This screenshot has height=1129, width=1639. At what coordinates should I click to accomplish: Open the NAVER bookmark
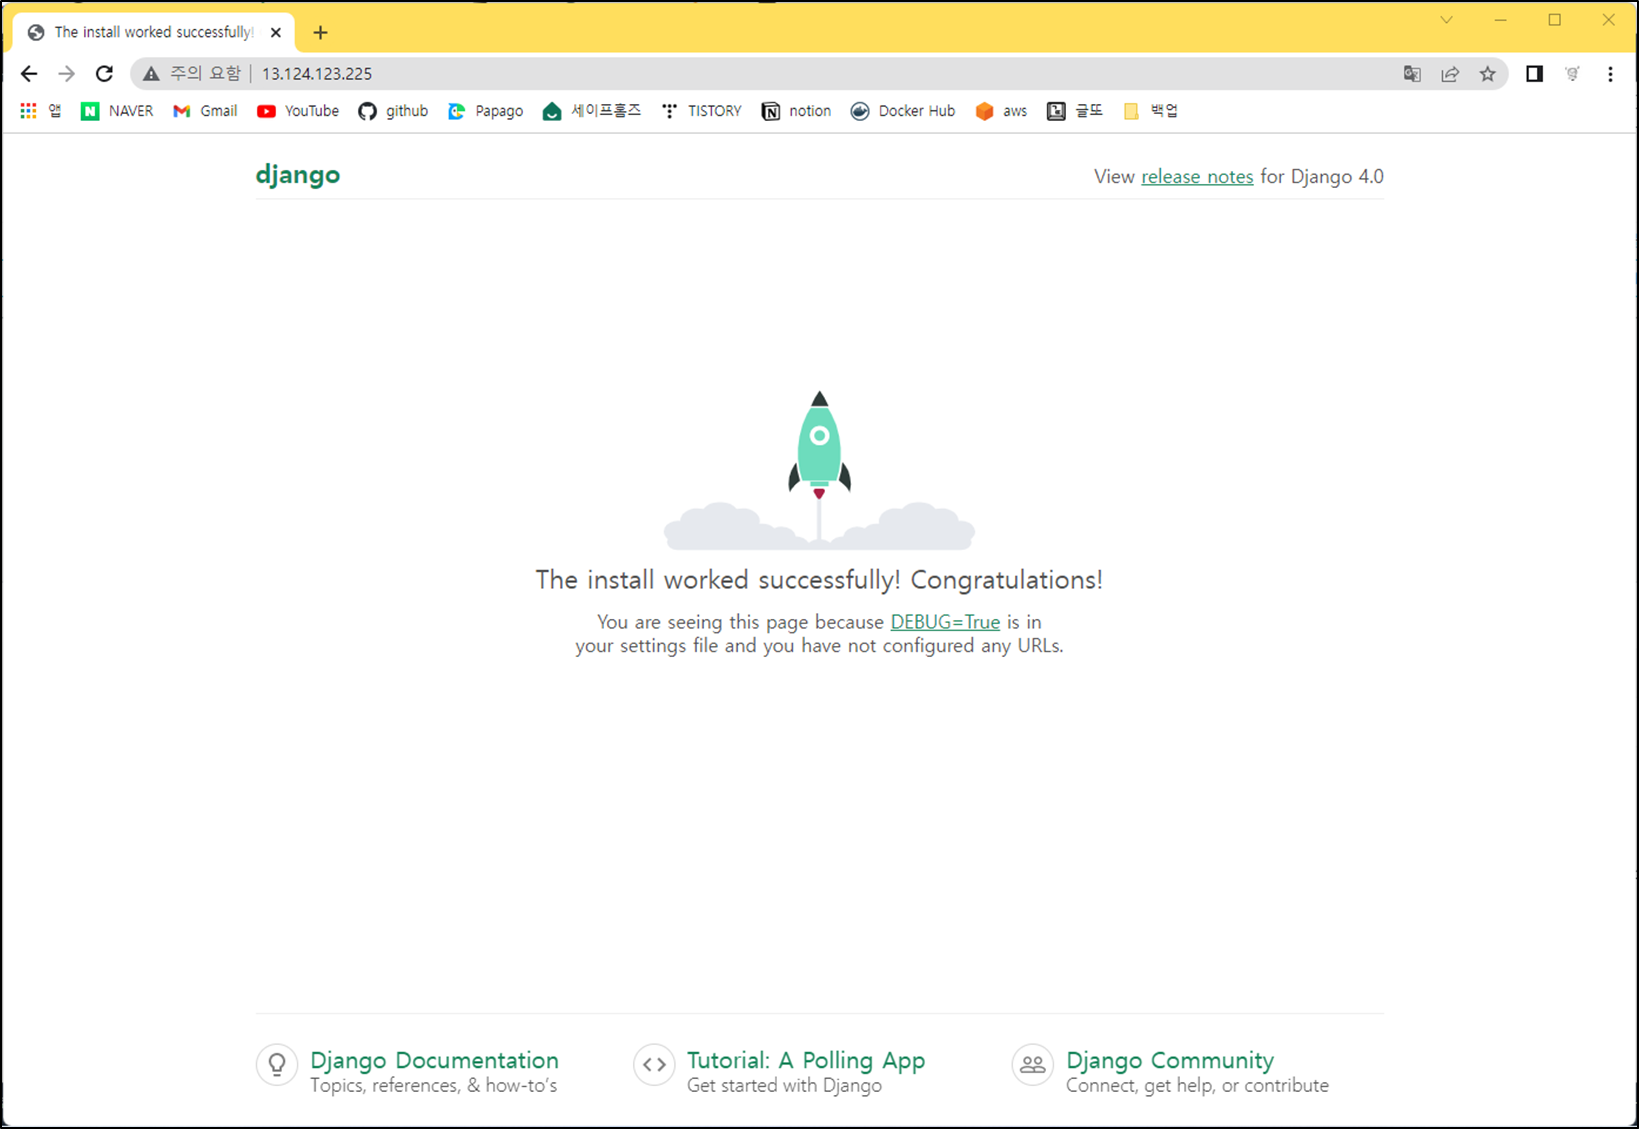[117, 111]
